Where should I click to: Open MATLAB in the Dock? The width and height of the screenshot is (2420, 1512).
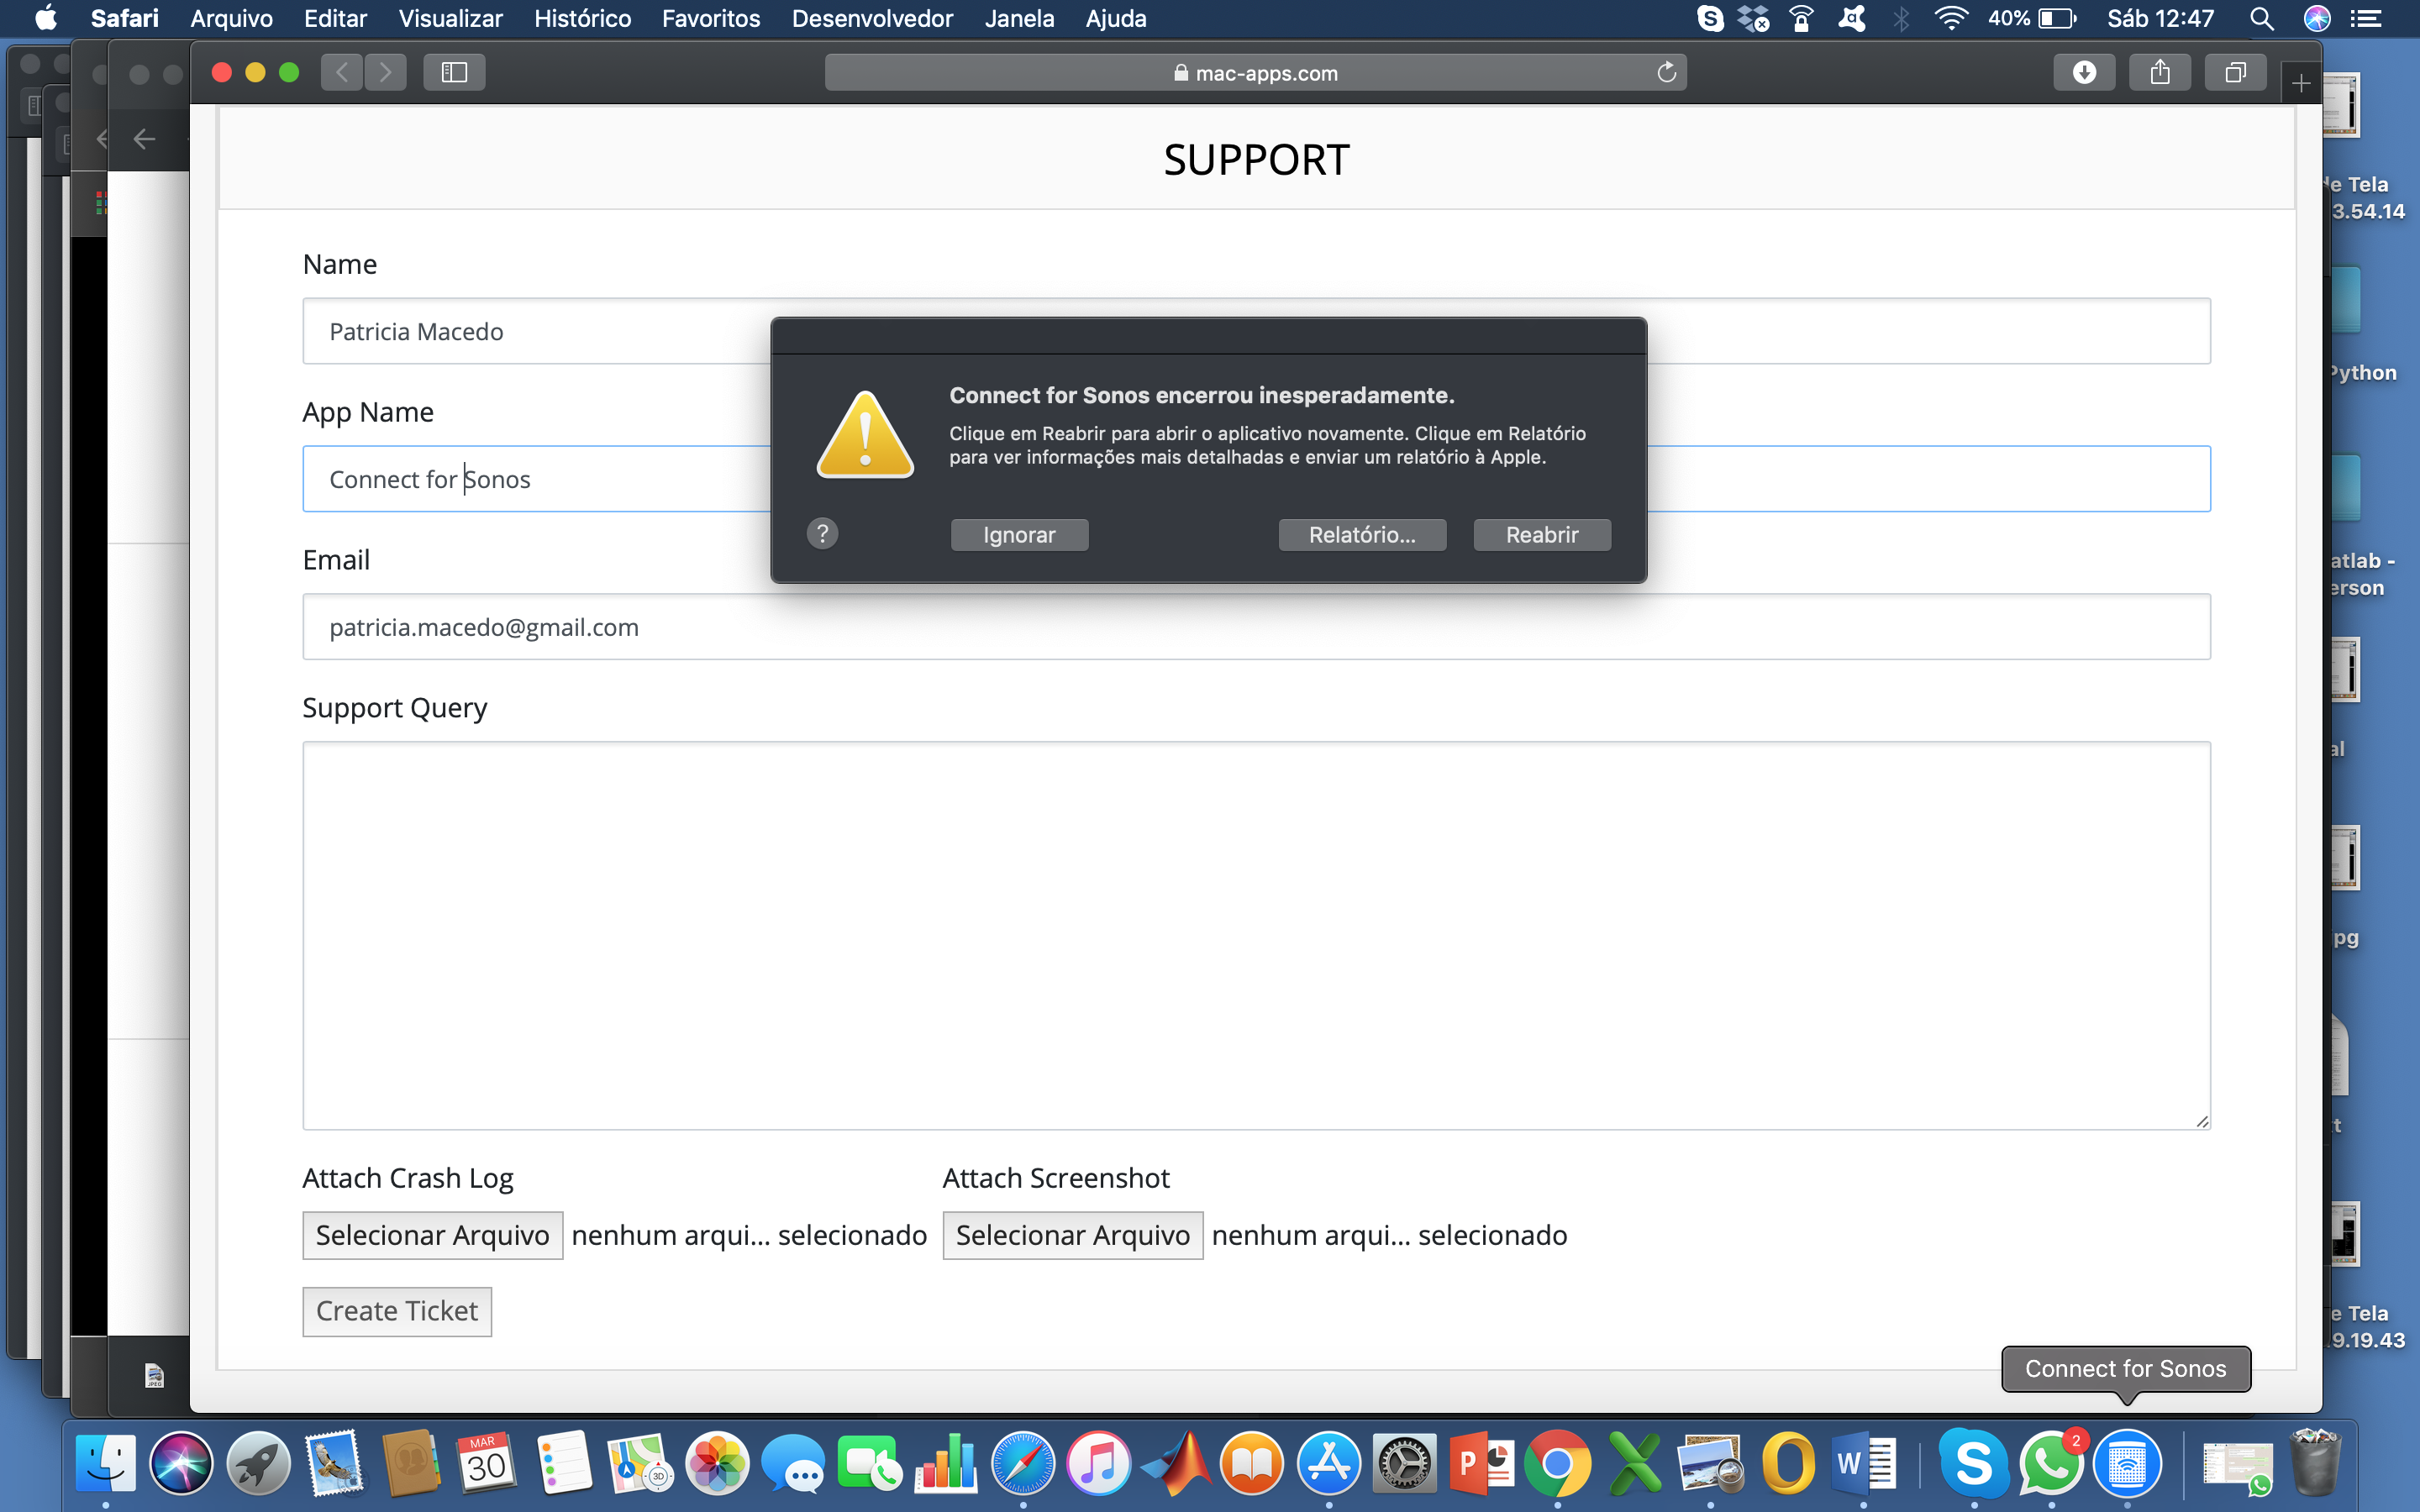(1175, 1463)
